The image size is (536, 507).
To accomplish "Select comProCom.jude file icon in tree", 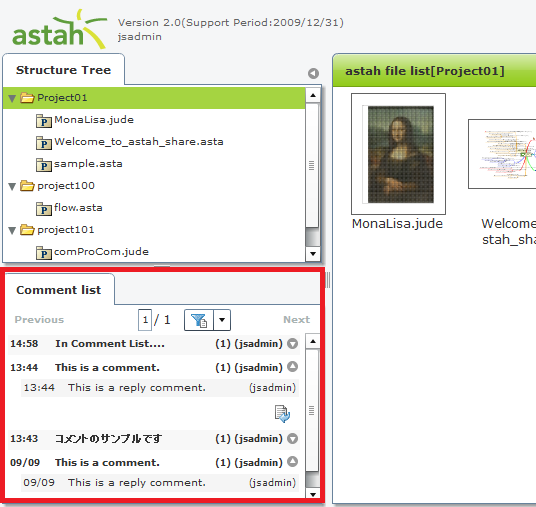I will tap(44, 253).
